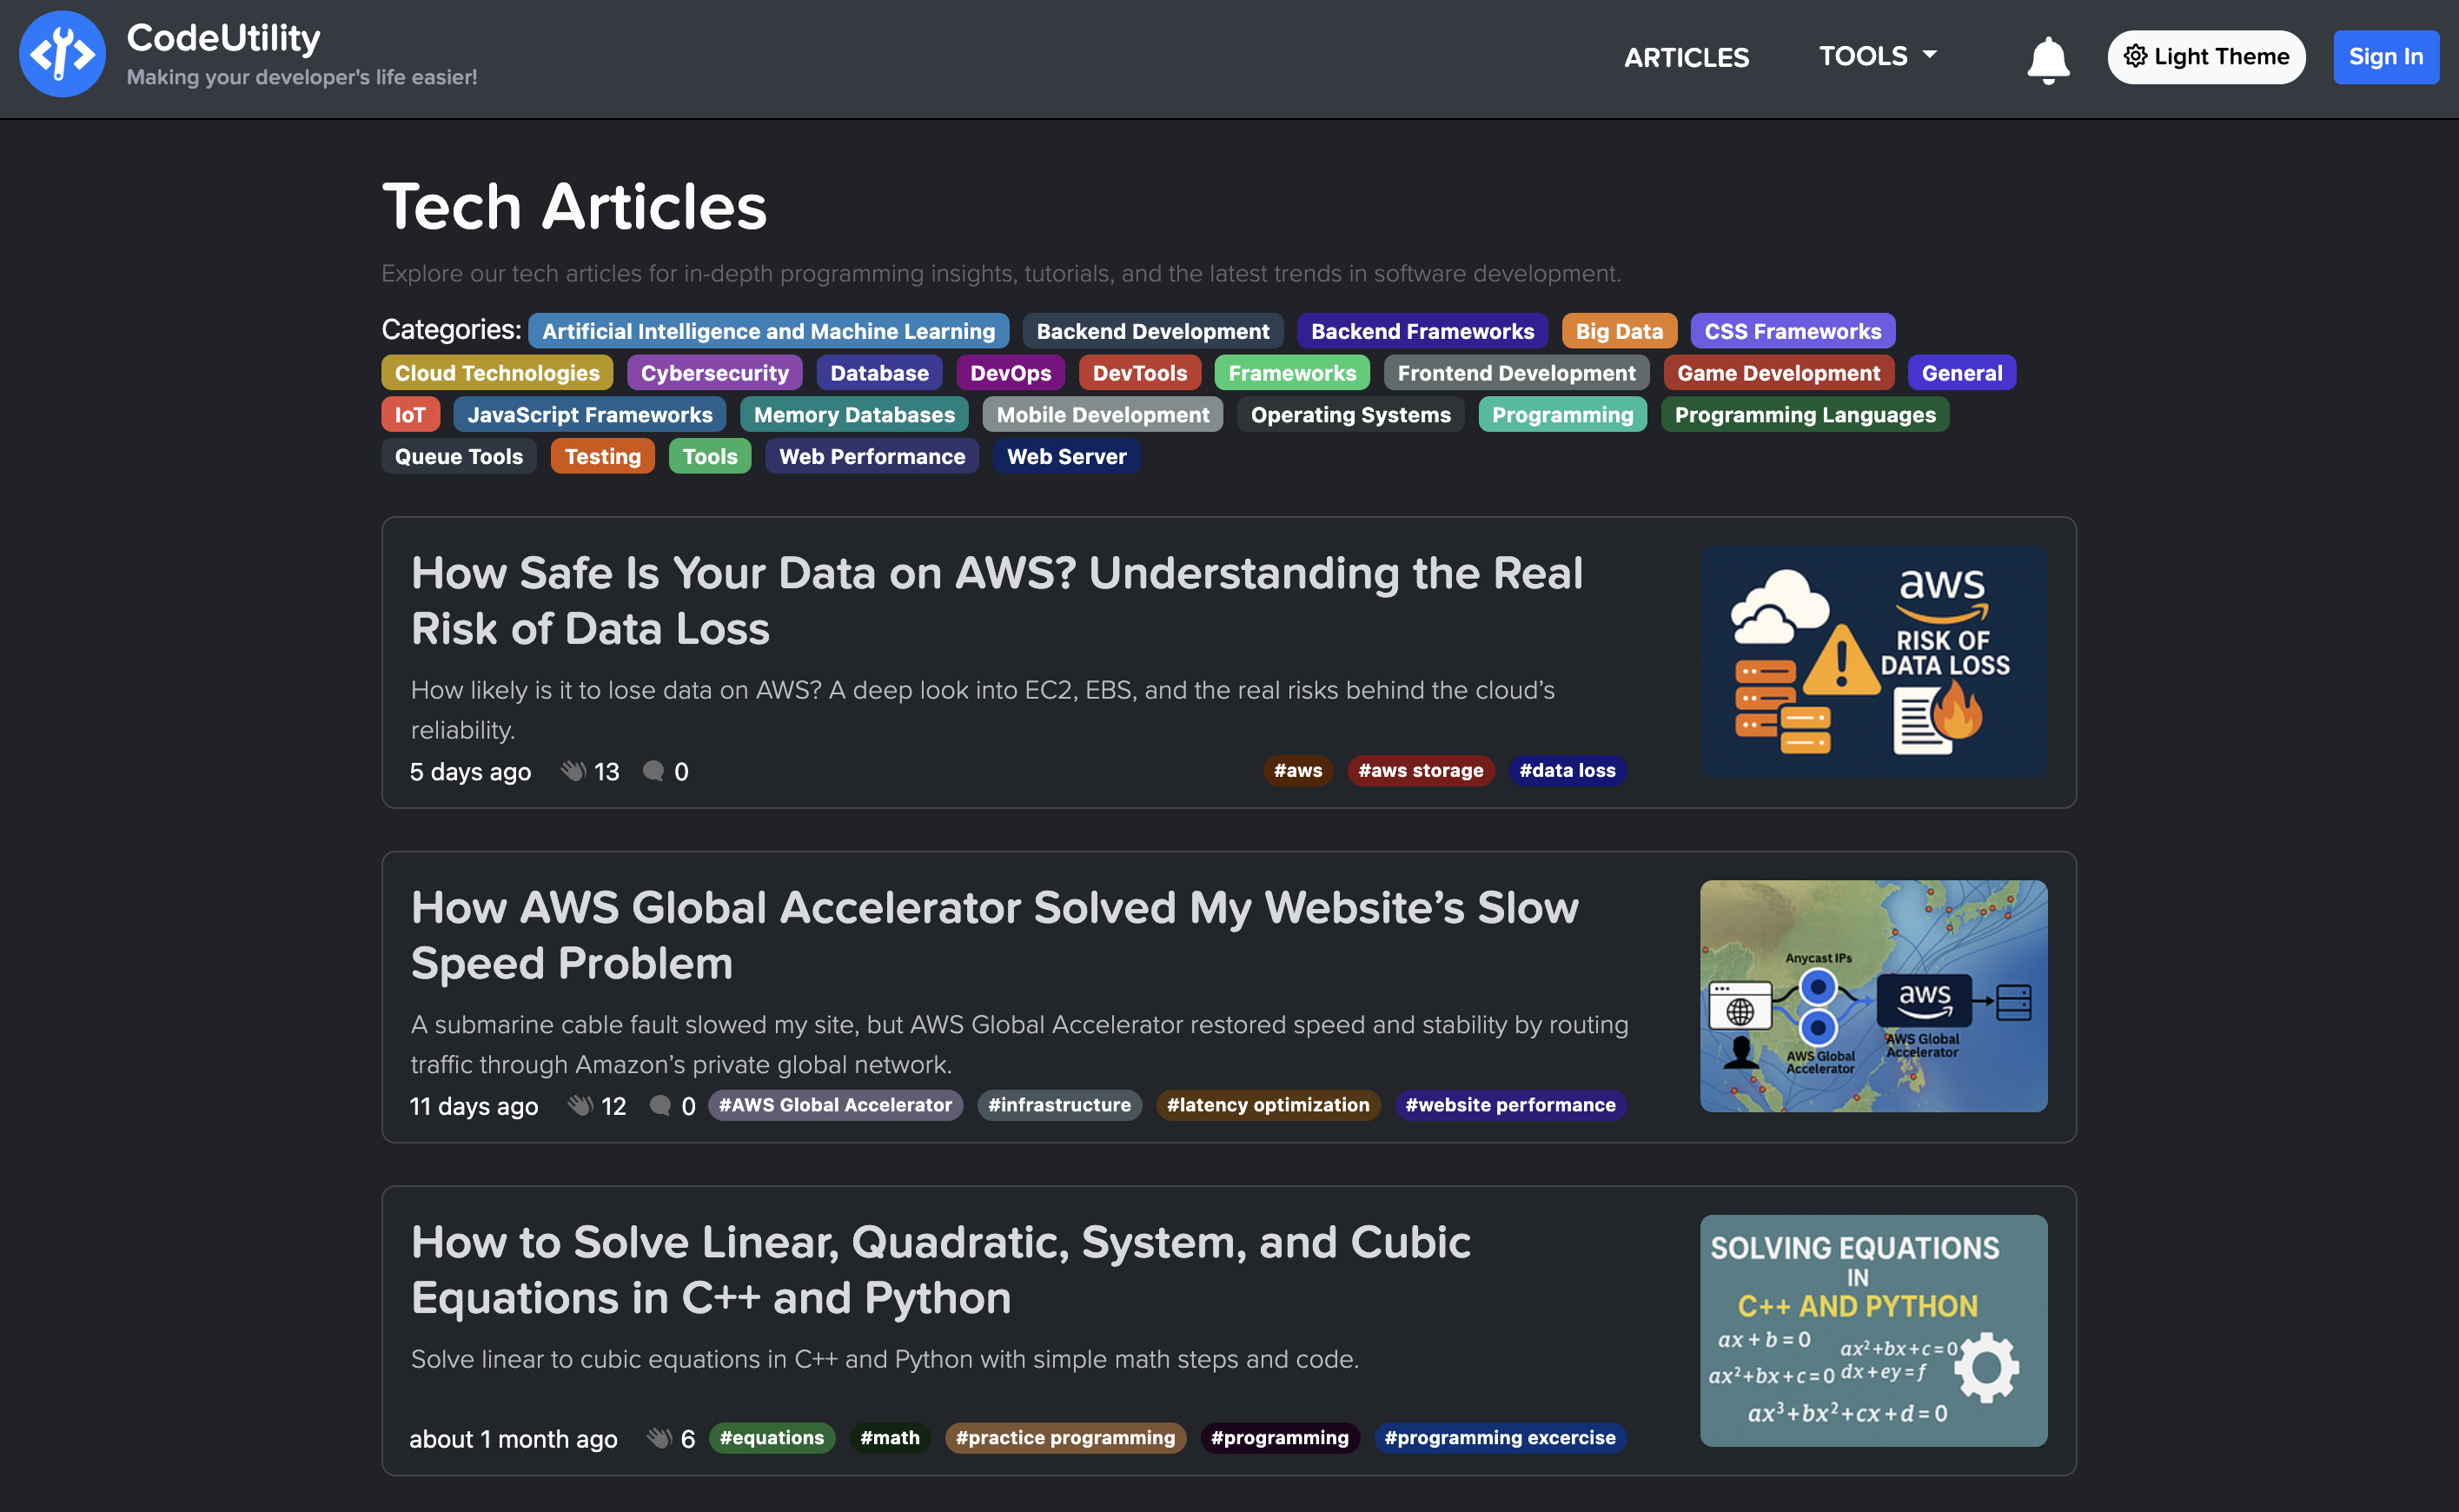Viewport: 2459px width, 1512px height.
Task: Click the Solving Equations article thumbnail
Action: (1873, 1330)
